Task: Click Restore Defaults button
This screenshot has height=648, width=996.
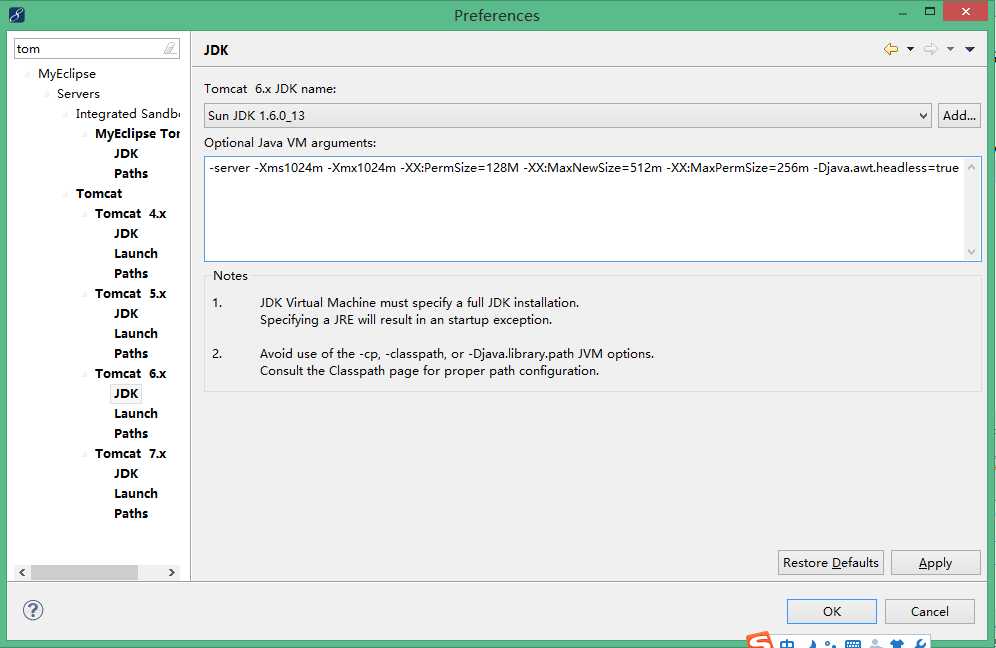Action: (831, 563)
